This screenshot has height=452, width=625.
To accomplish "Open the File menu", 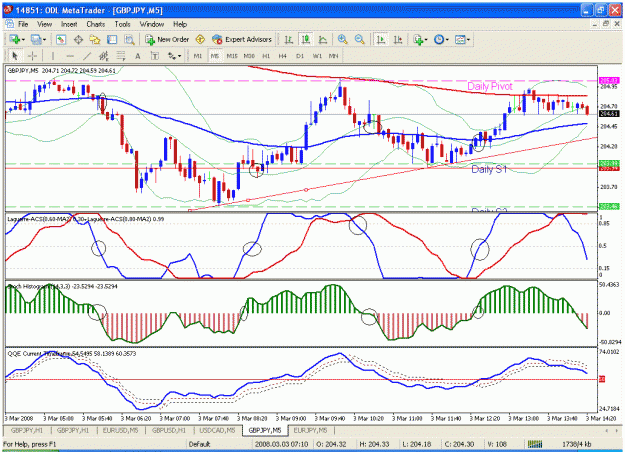I will tap(23, 24).
